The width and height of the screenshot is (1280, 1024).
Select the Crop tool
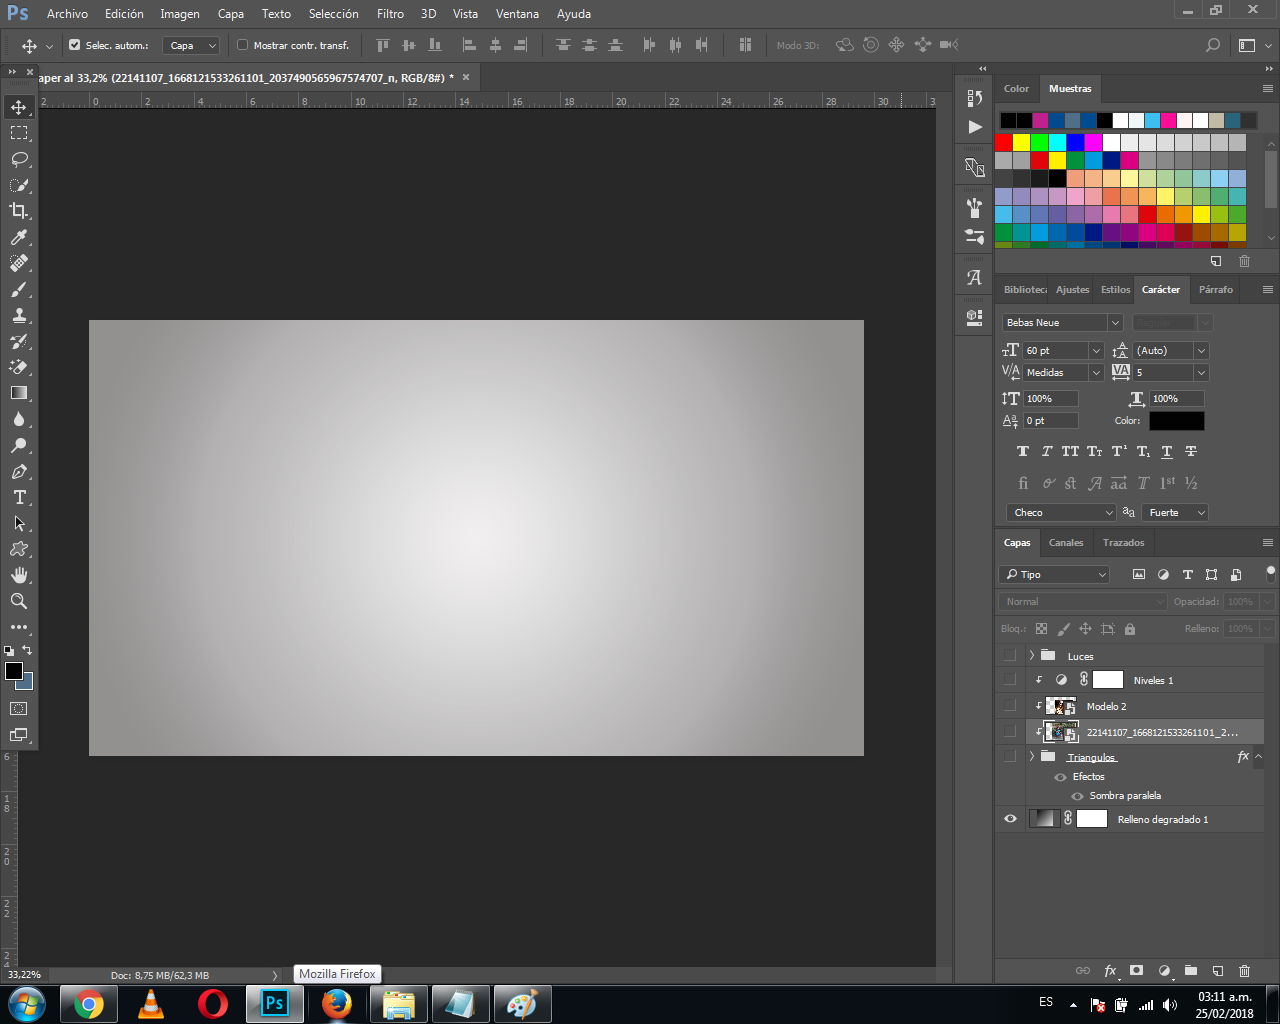(x=19, y=211)
